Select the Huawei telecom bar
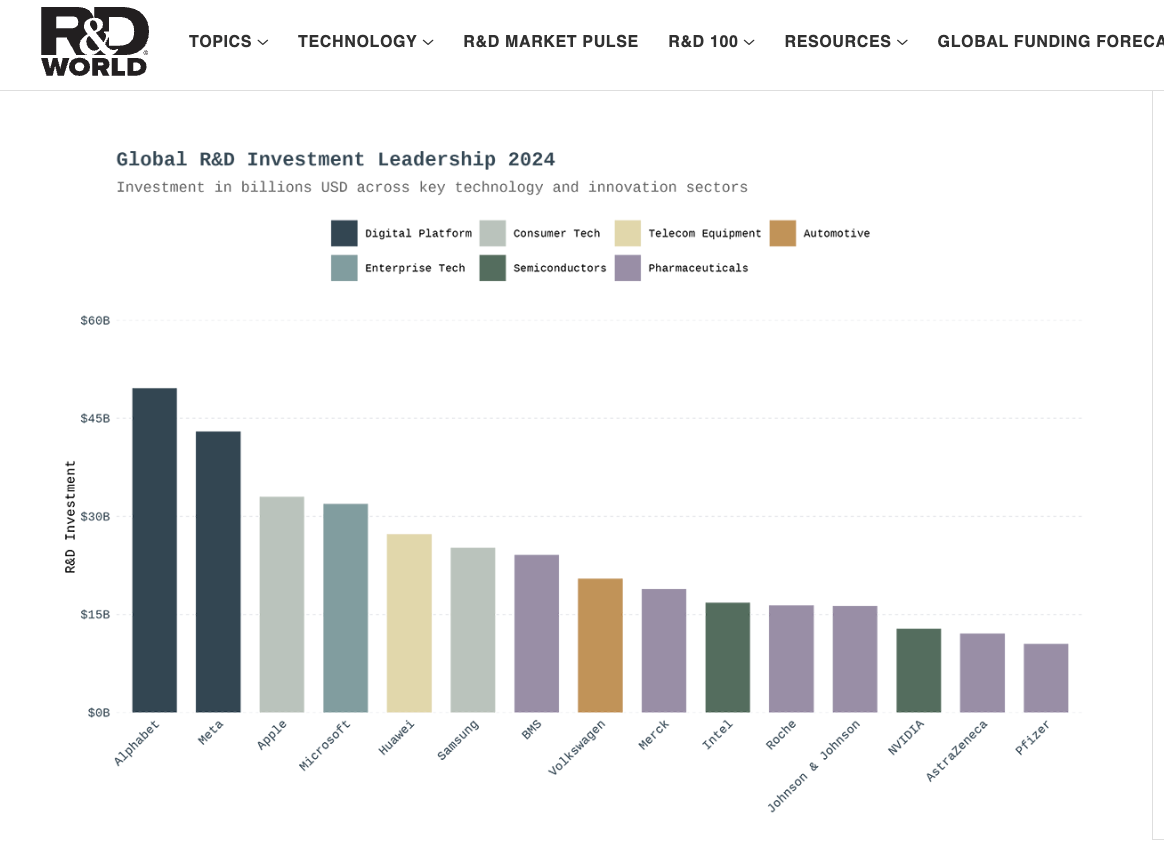Image resolution: width=1164 pixels, height=844 pixels. (x=409, y=624)
